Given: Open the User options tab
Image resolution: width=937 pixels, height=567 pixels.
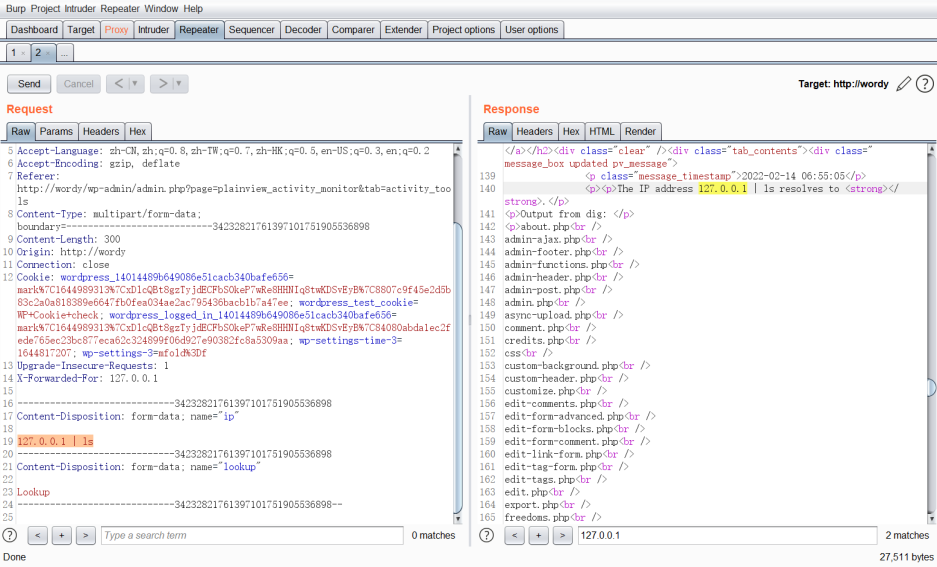Looking at the screenshot, I should pyautogui.click(x=532, y=29).
